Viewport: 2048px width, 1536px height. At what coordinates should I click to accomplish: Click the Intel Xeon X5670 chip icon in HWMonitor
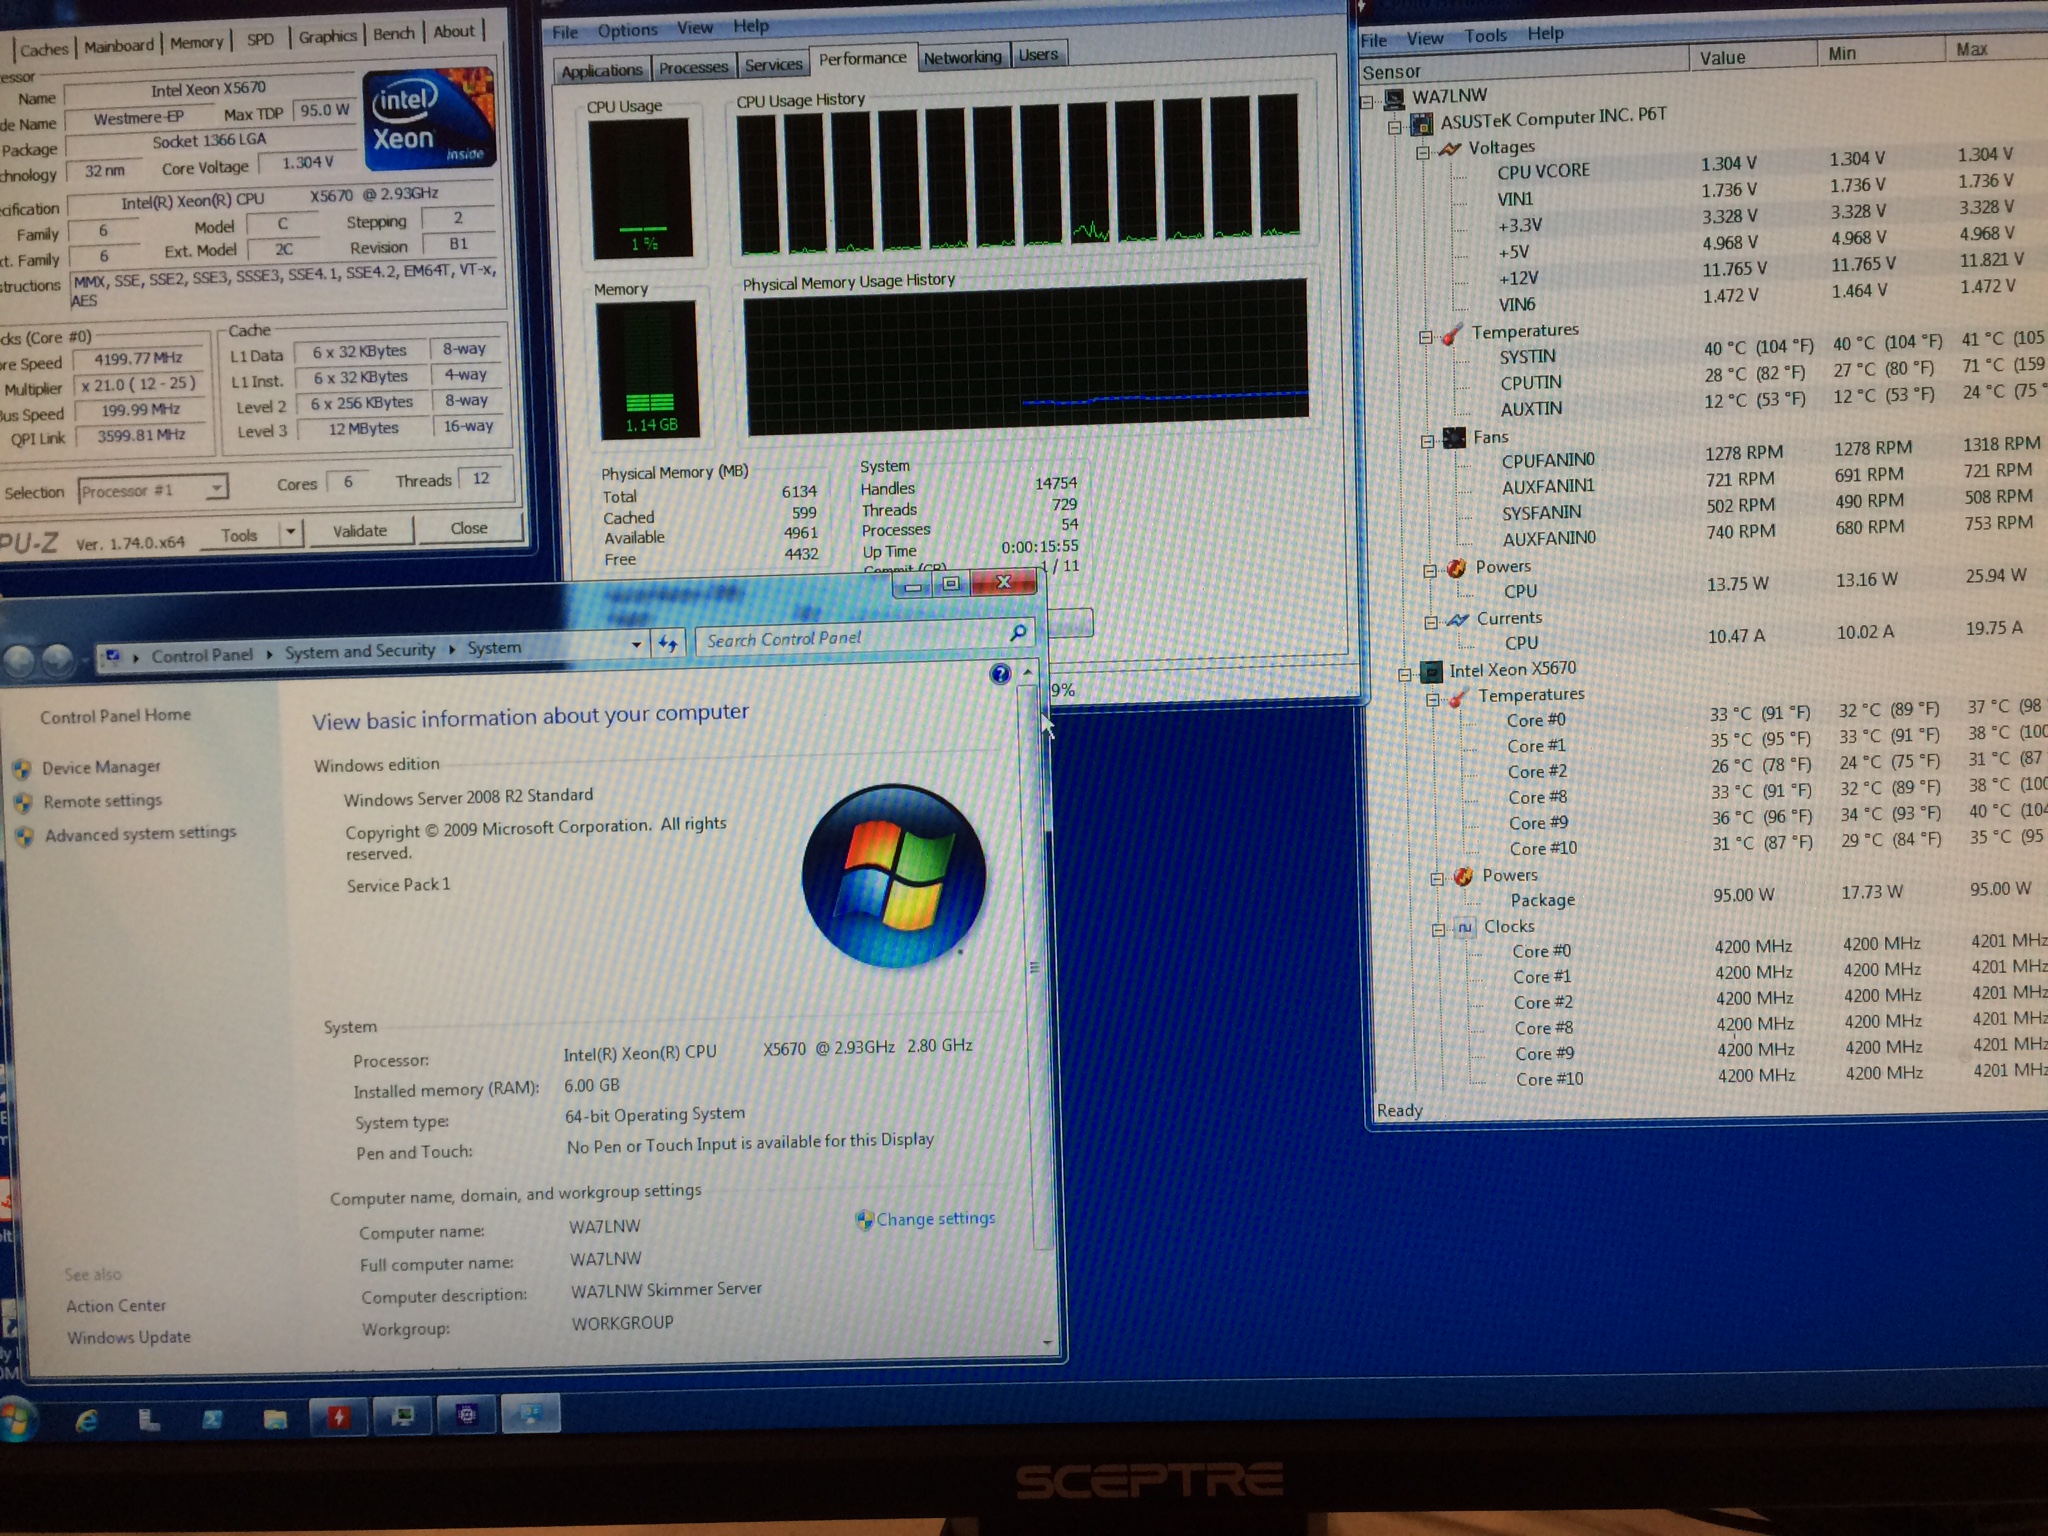coord(1432,671)
